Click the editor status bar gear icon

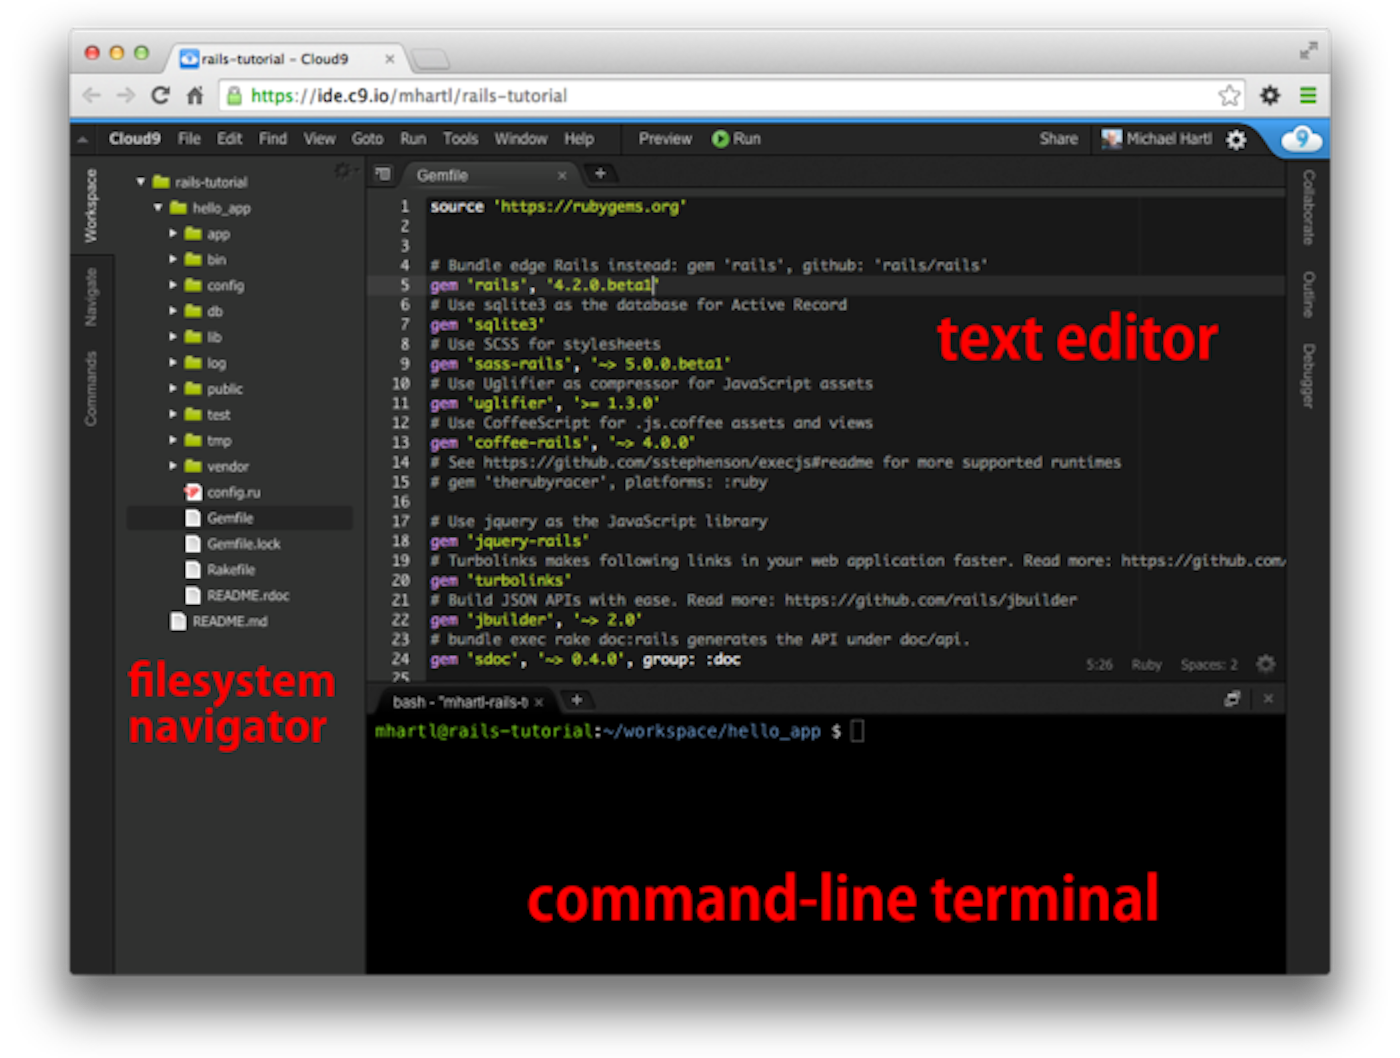1265,664
